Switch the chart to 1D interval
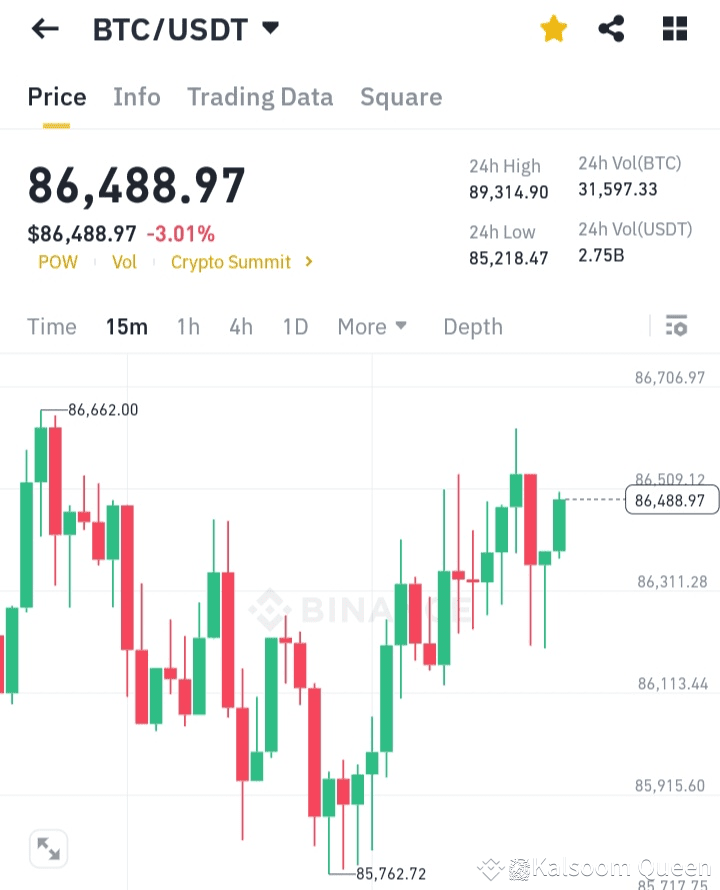 295,327
